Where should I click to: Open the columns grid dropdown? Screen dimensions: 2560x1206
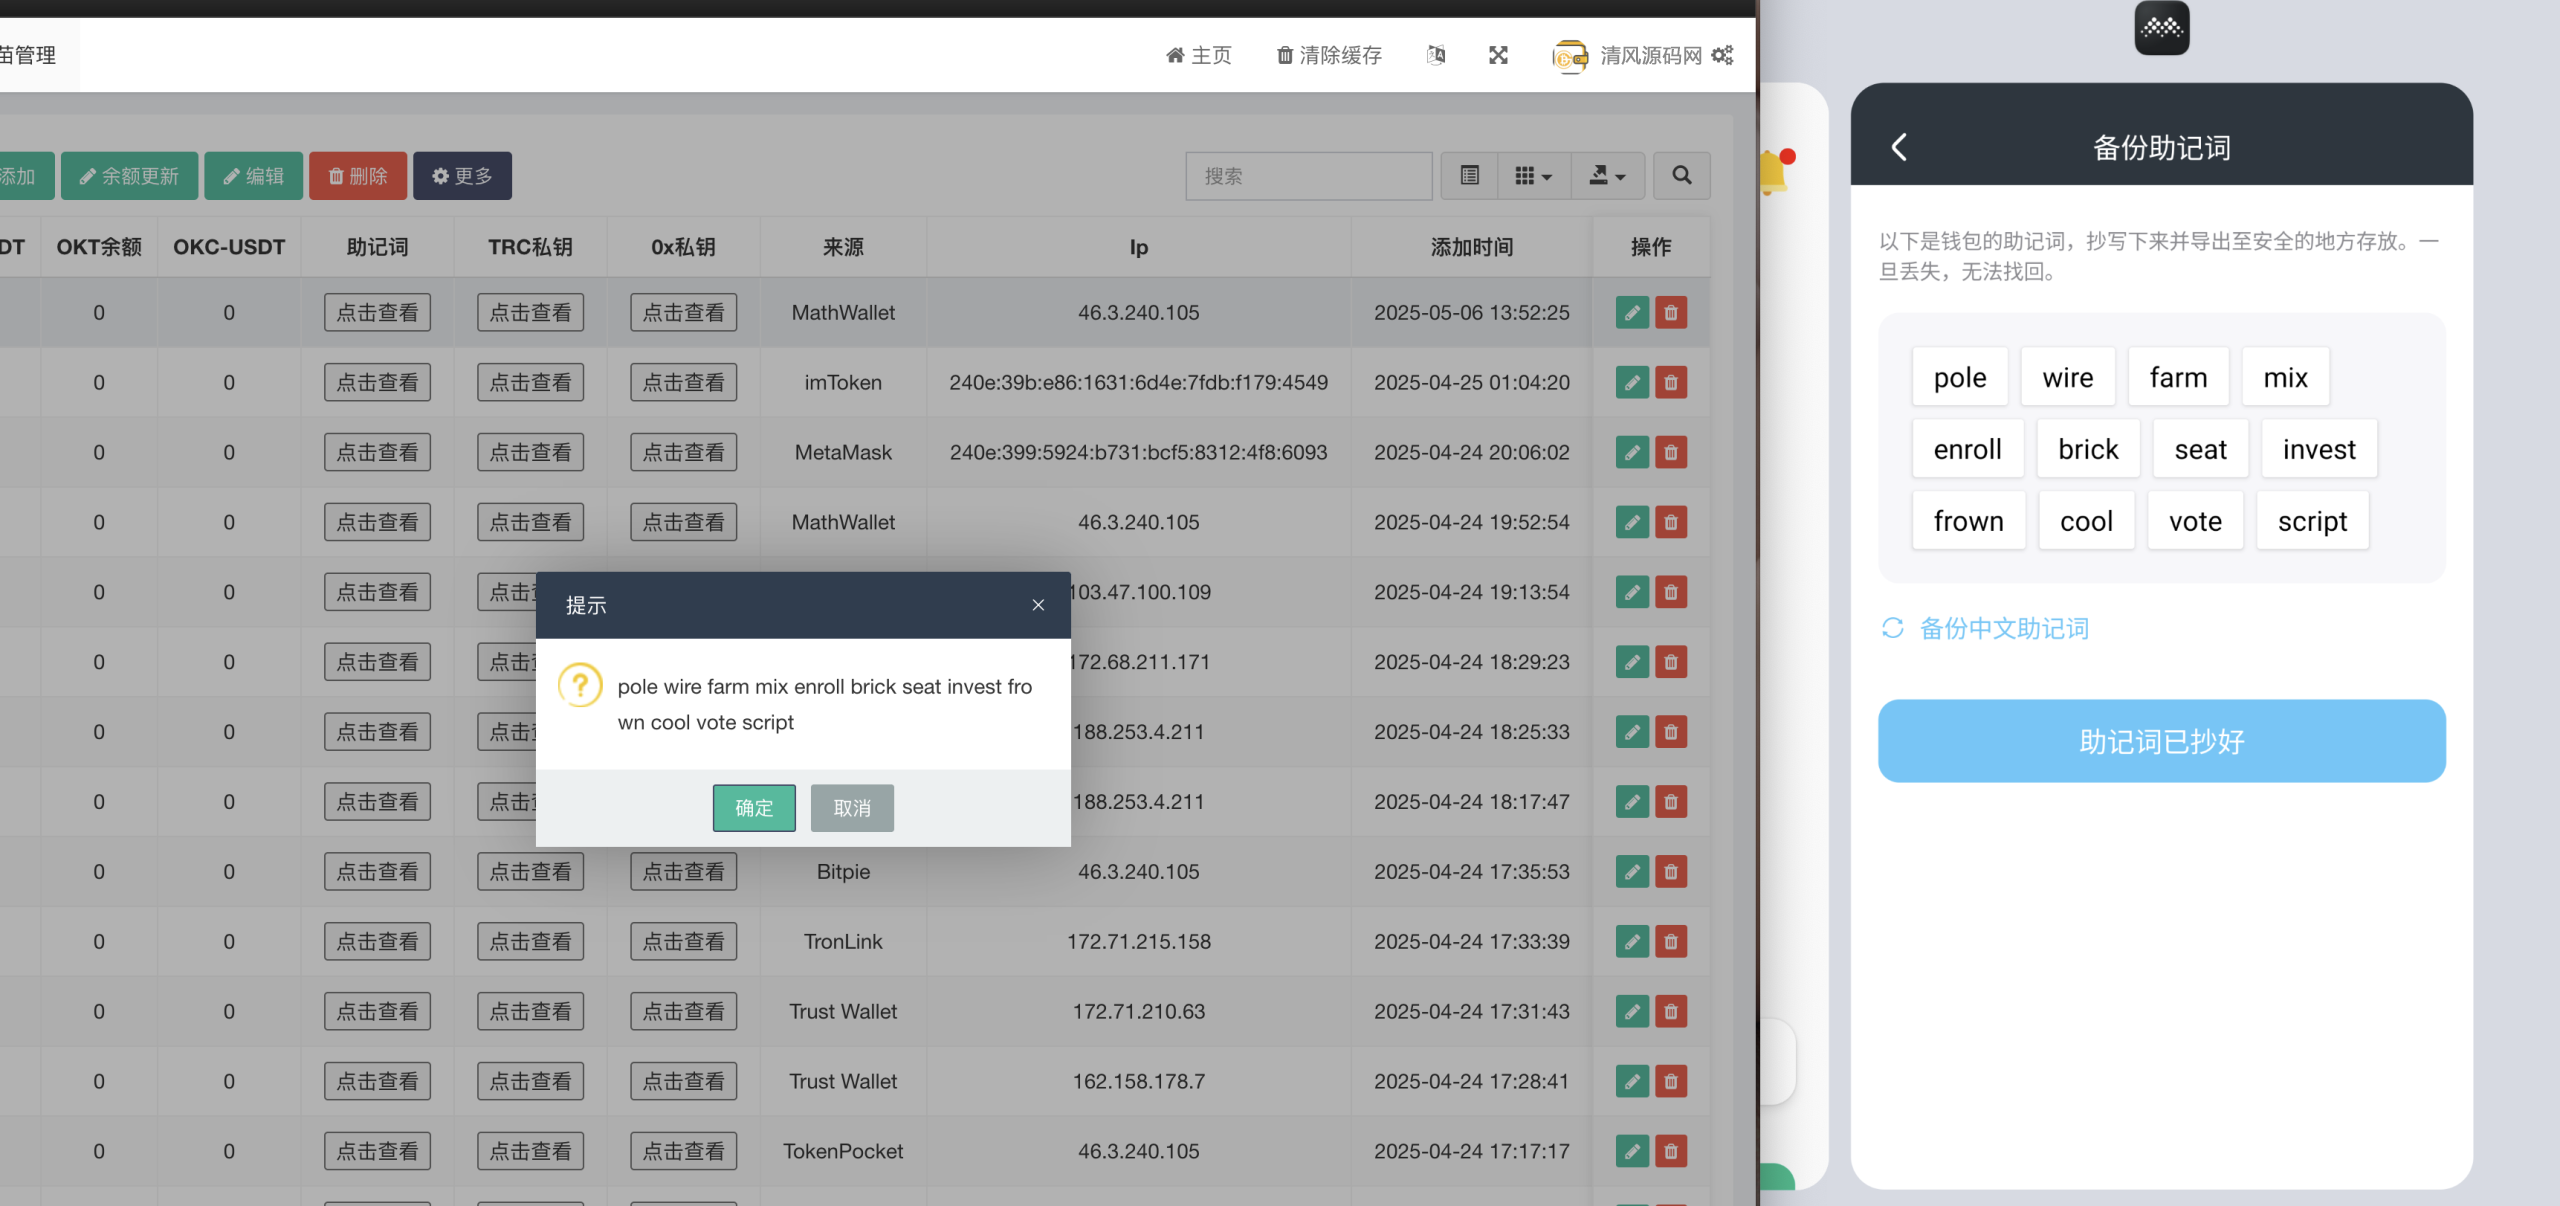pyautogui.click(x=1533, y=176)
